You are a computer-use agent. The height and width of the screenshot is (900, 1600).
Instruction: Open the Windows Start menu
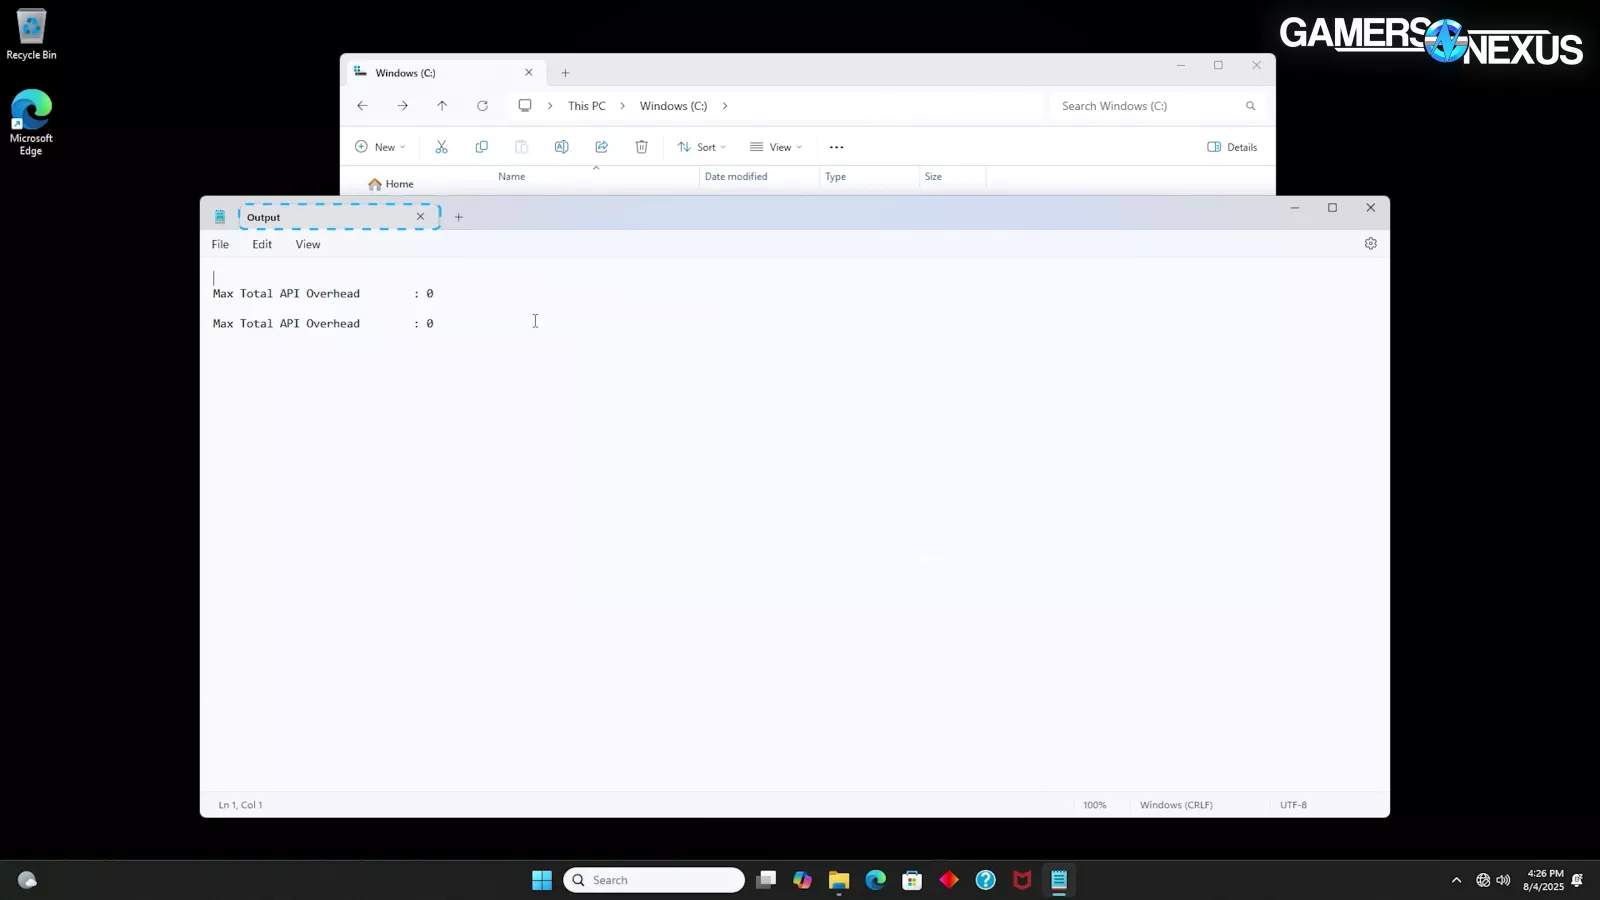pos(542,880)
